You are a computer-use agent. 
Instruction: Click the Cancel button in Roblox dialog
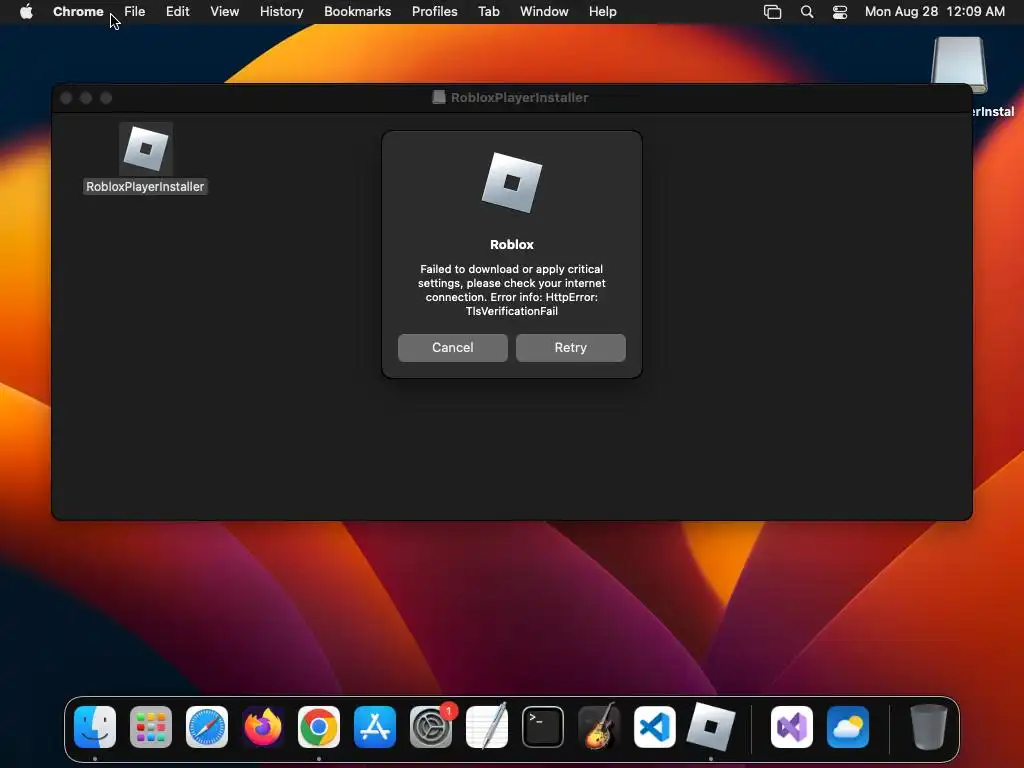pyautogui.click(x=453, y=347)
